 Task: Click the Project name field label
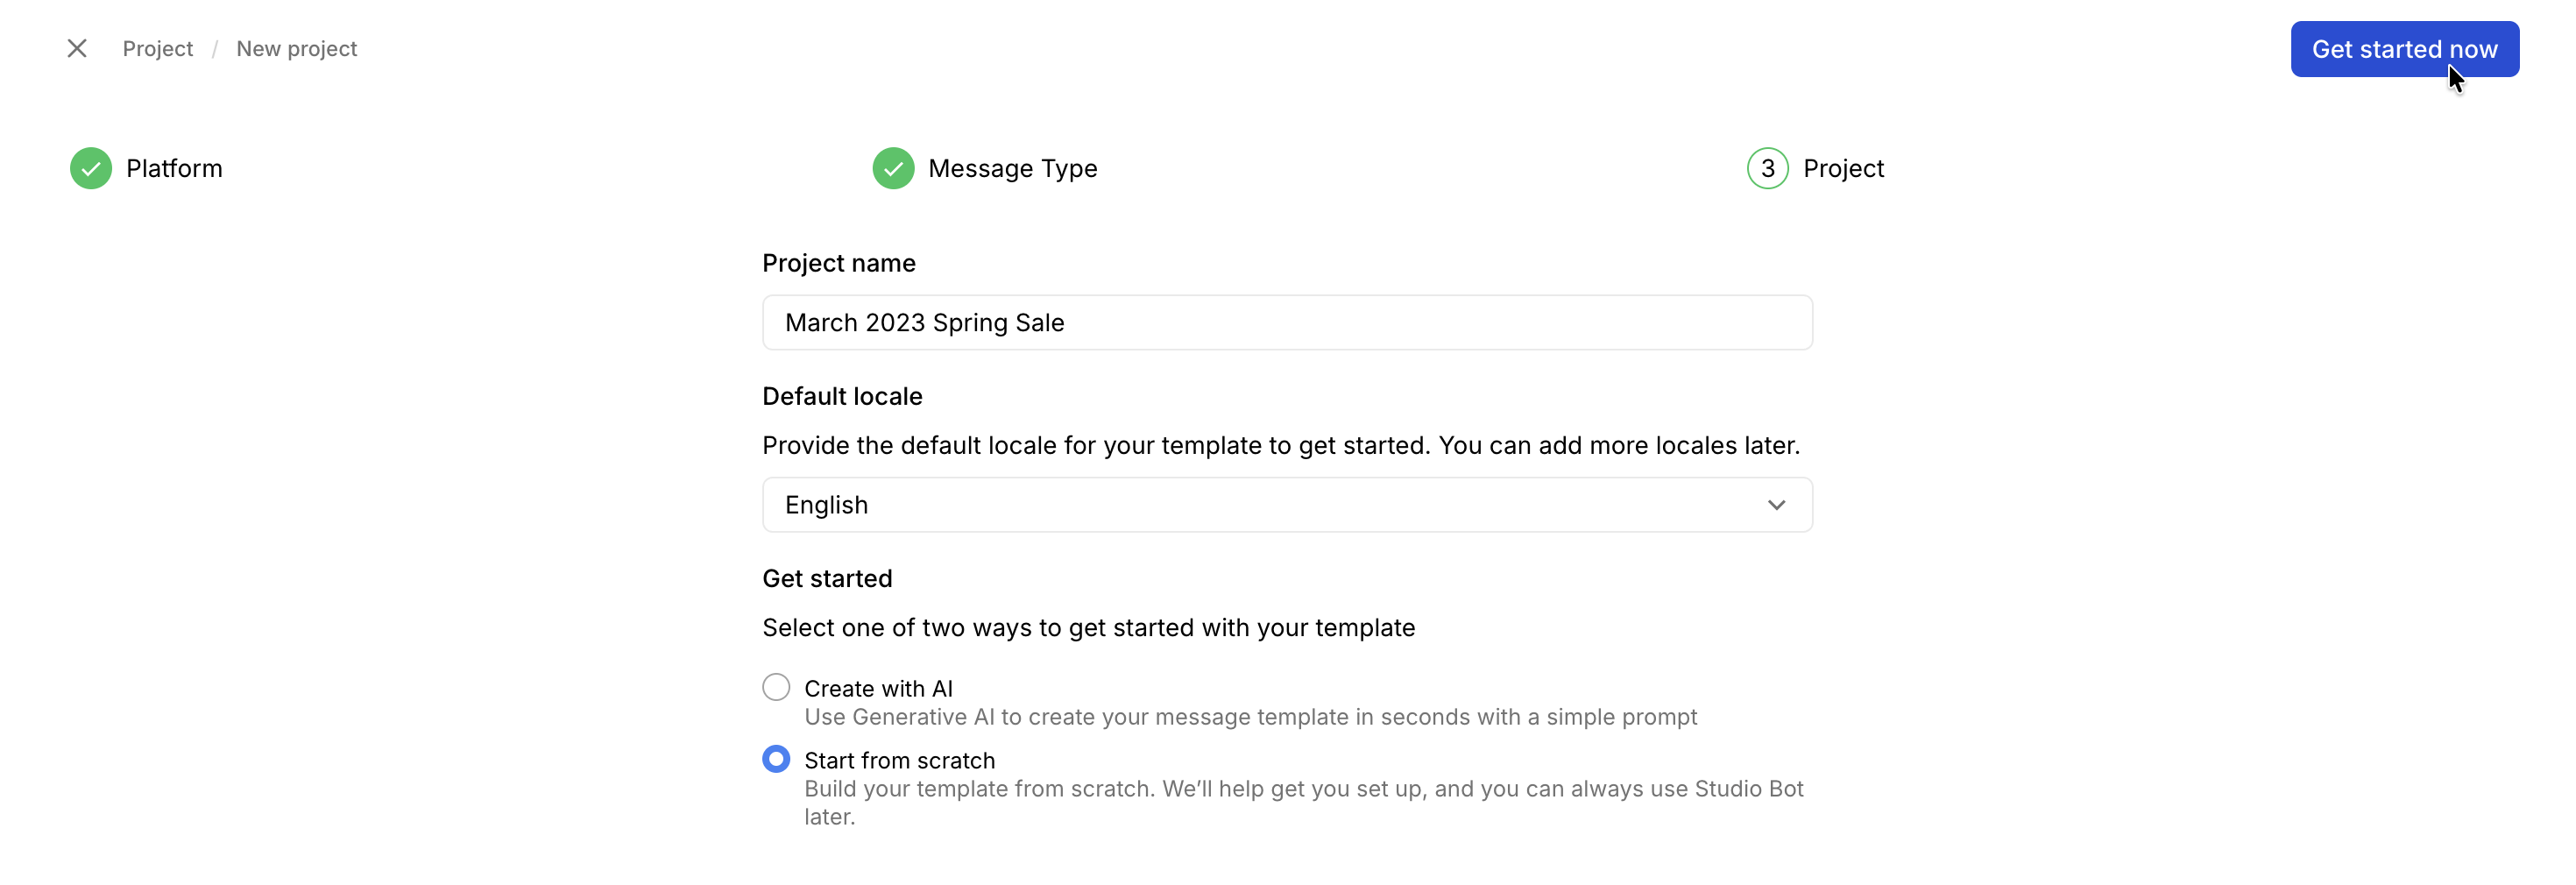[838, 263]
